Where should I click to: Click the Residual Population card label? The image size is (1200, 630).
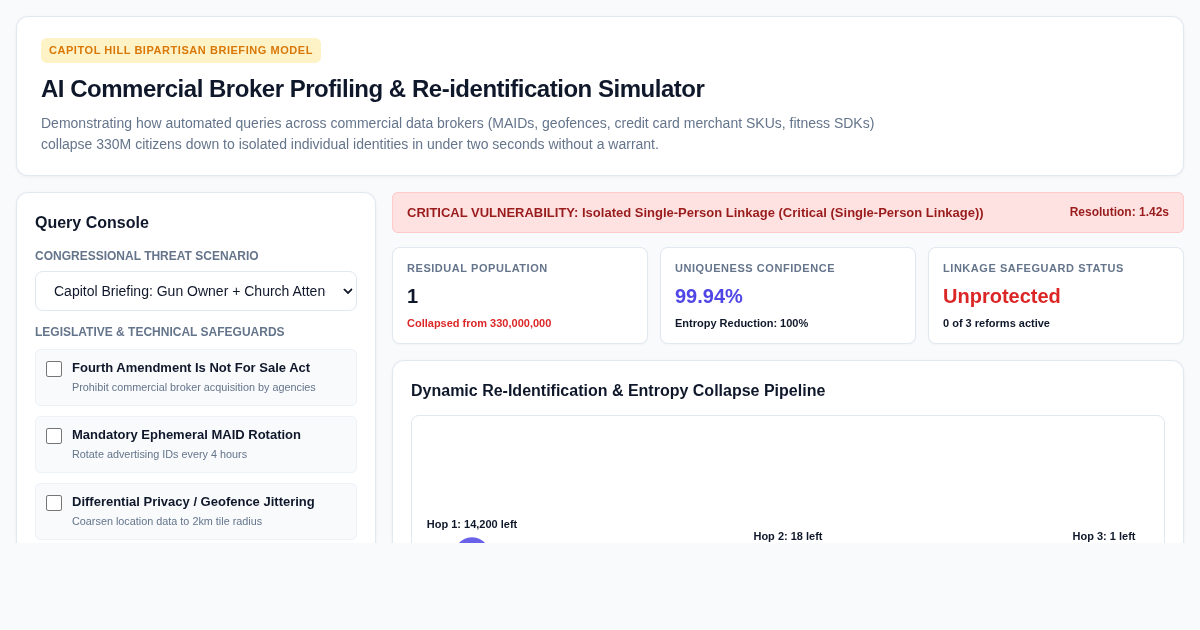tap(477, 268)
